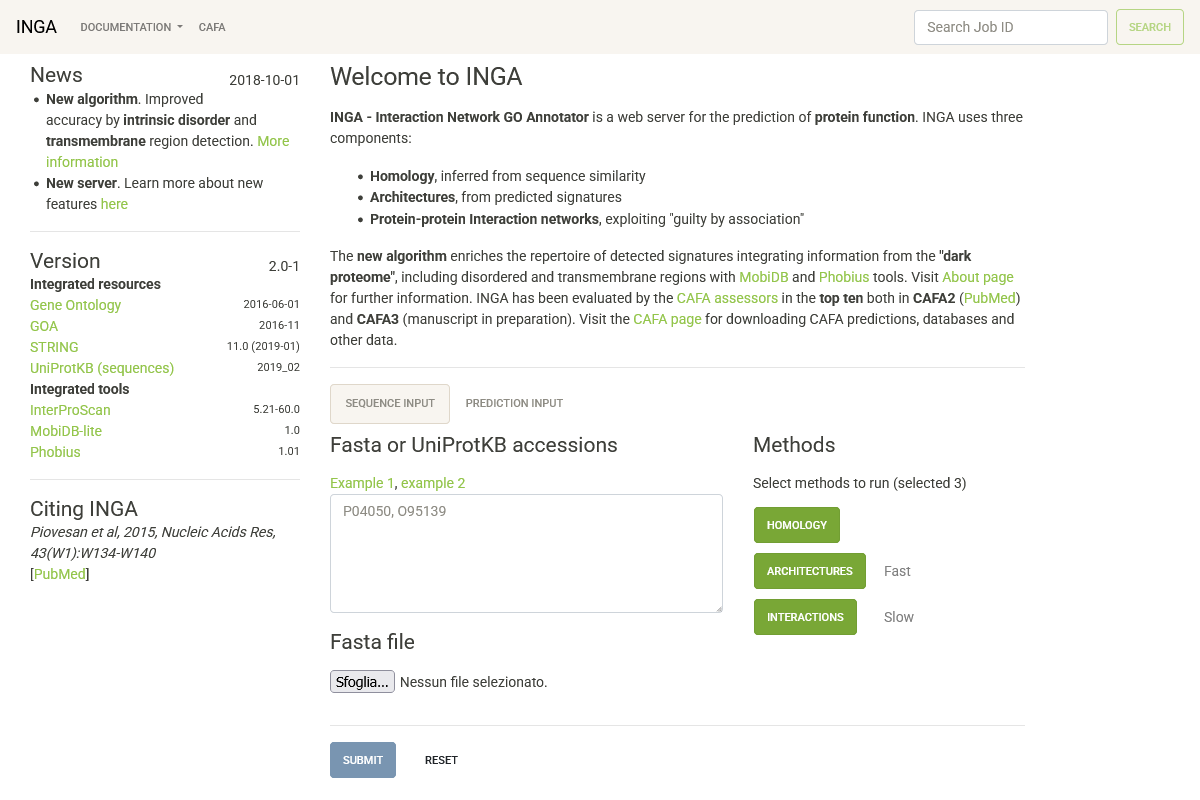
Task: Open the About page link
Action: [x=978, y=277]
